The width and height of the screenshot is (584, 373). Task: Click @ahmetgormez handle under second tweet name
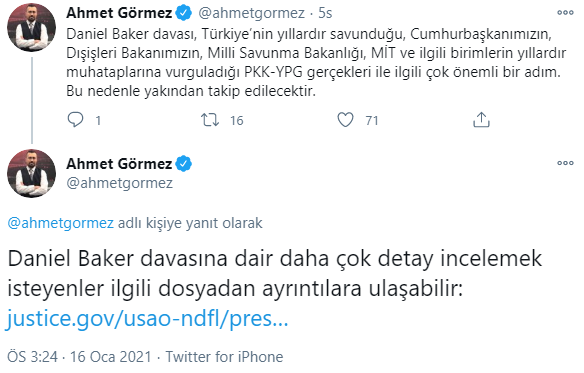pos(120,183)
